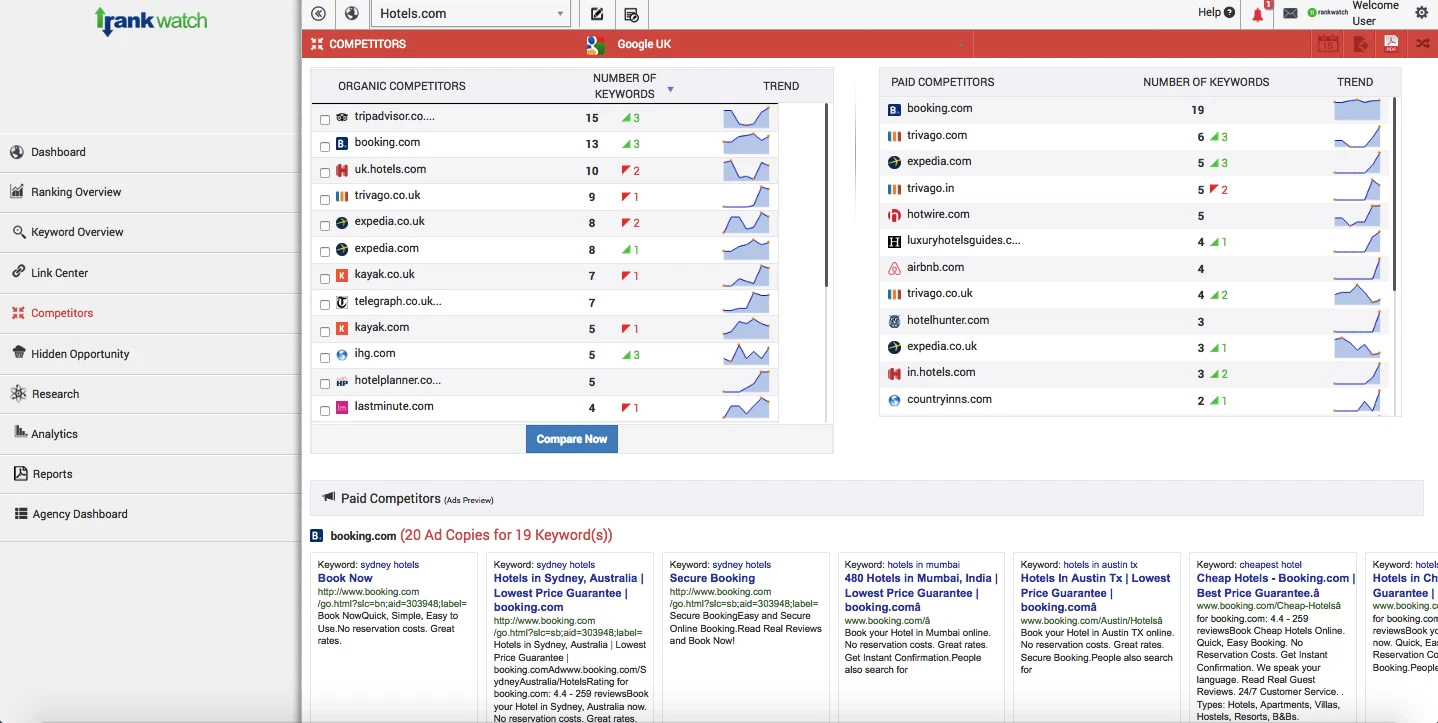Click the edit project pencil icon

pyautogui.click(x=597, y=14)
